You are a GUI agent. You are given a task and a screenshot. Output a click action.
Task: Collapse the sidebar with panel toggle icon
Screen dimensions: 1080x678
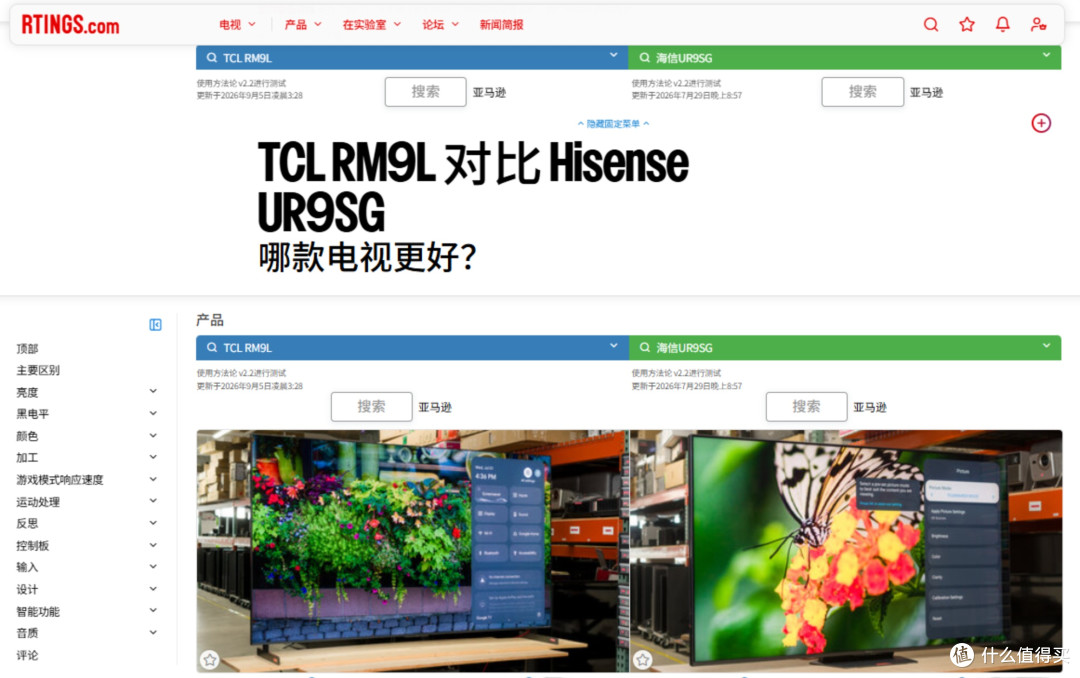click(156, 325)
